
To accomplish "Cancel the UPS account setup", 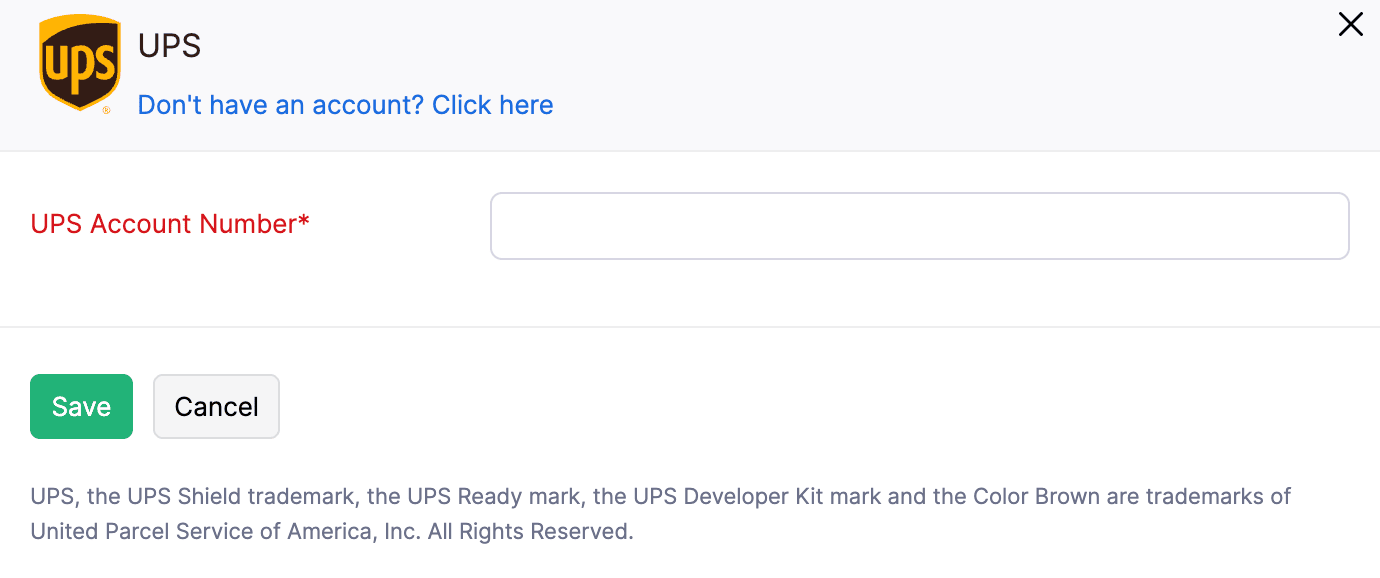I will pos(216,406).
